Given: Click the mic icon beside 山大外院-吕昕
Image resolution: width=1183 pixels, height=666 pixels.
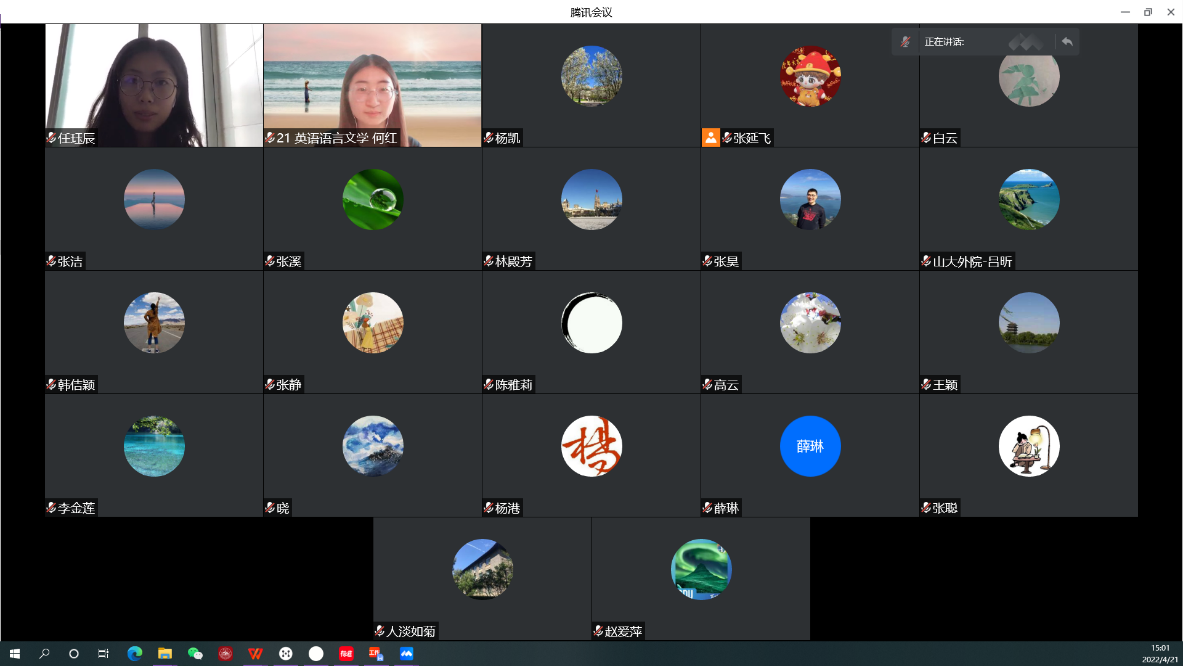Looking at the screenshot, I should tap(926, 261).
